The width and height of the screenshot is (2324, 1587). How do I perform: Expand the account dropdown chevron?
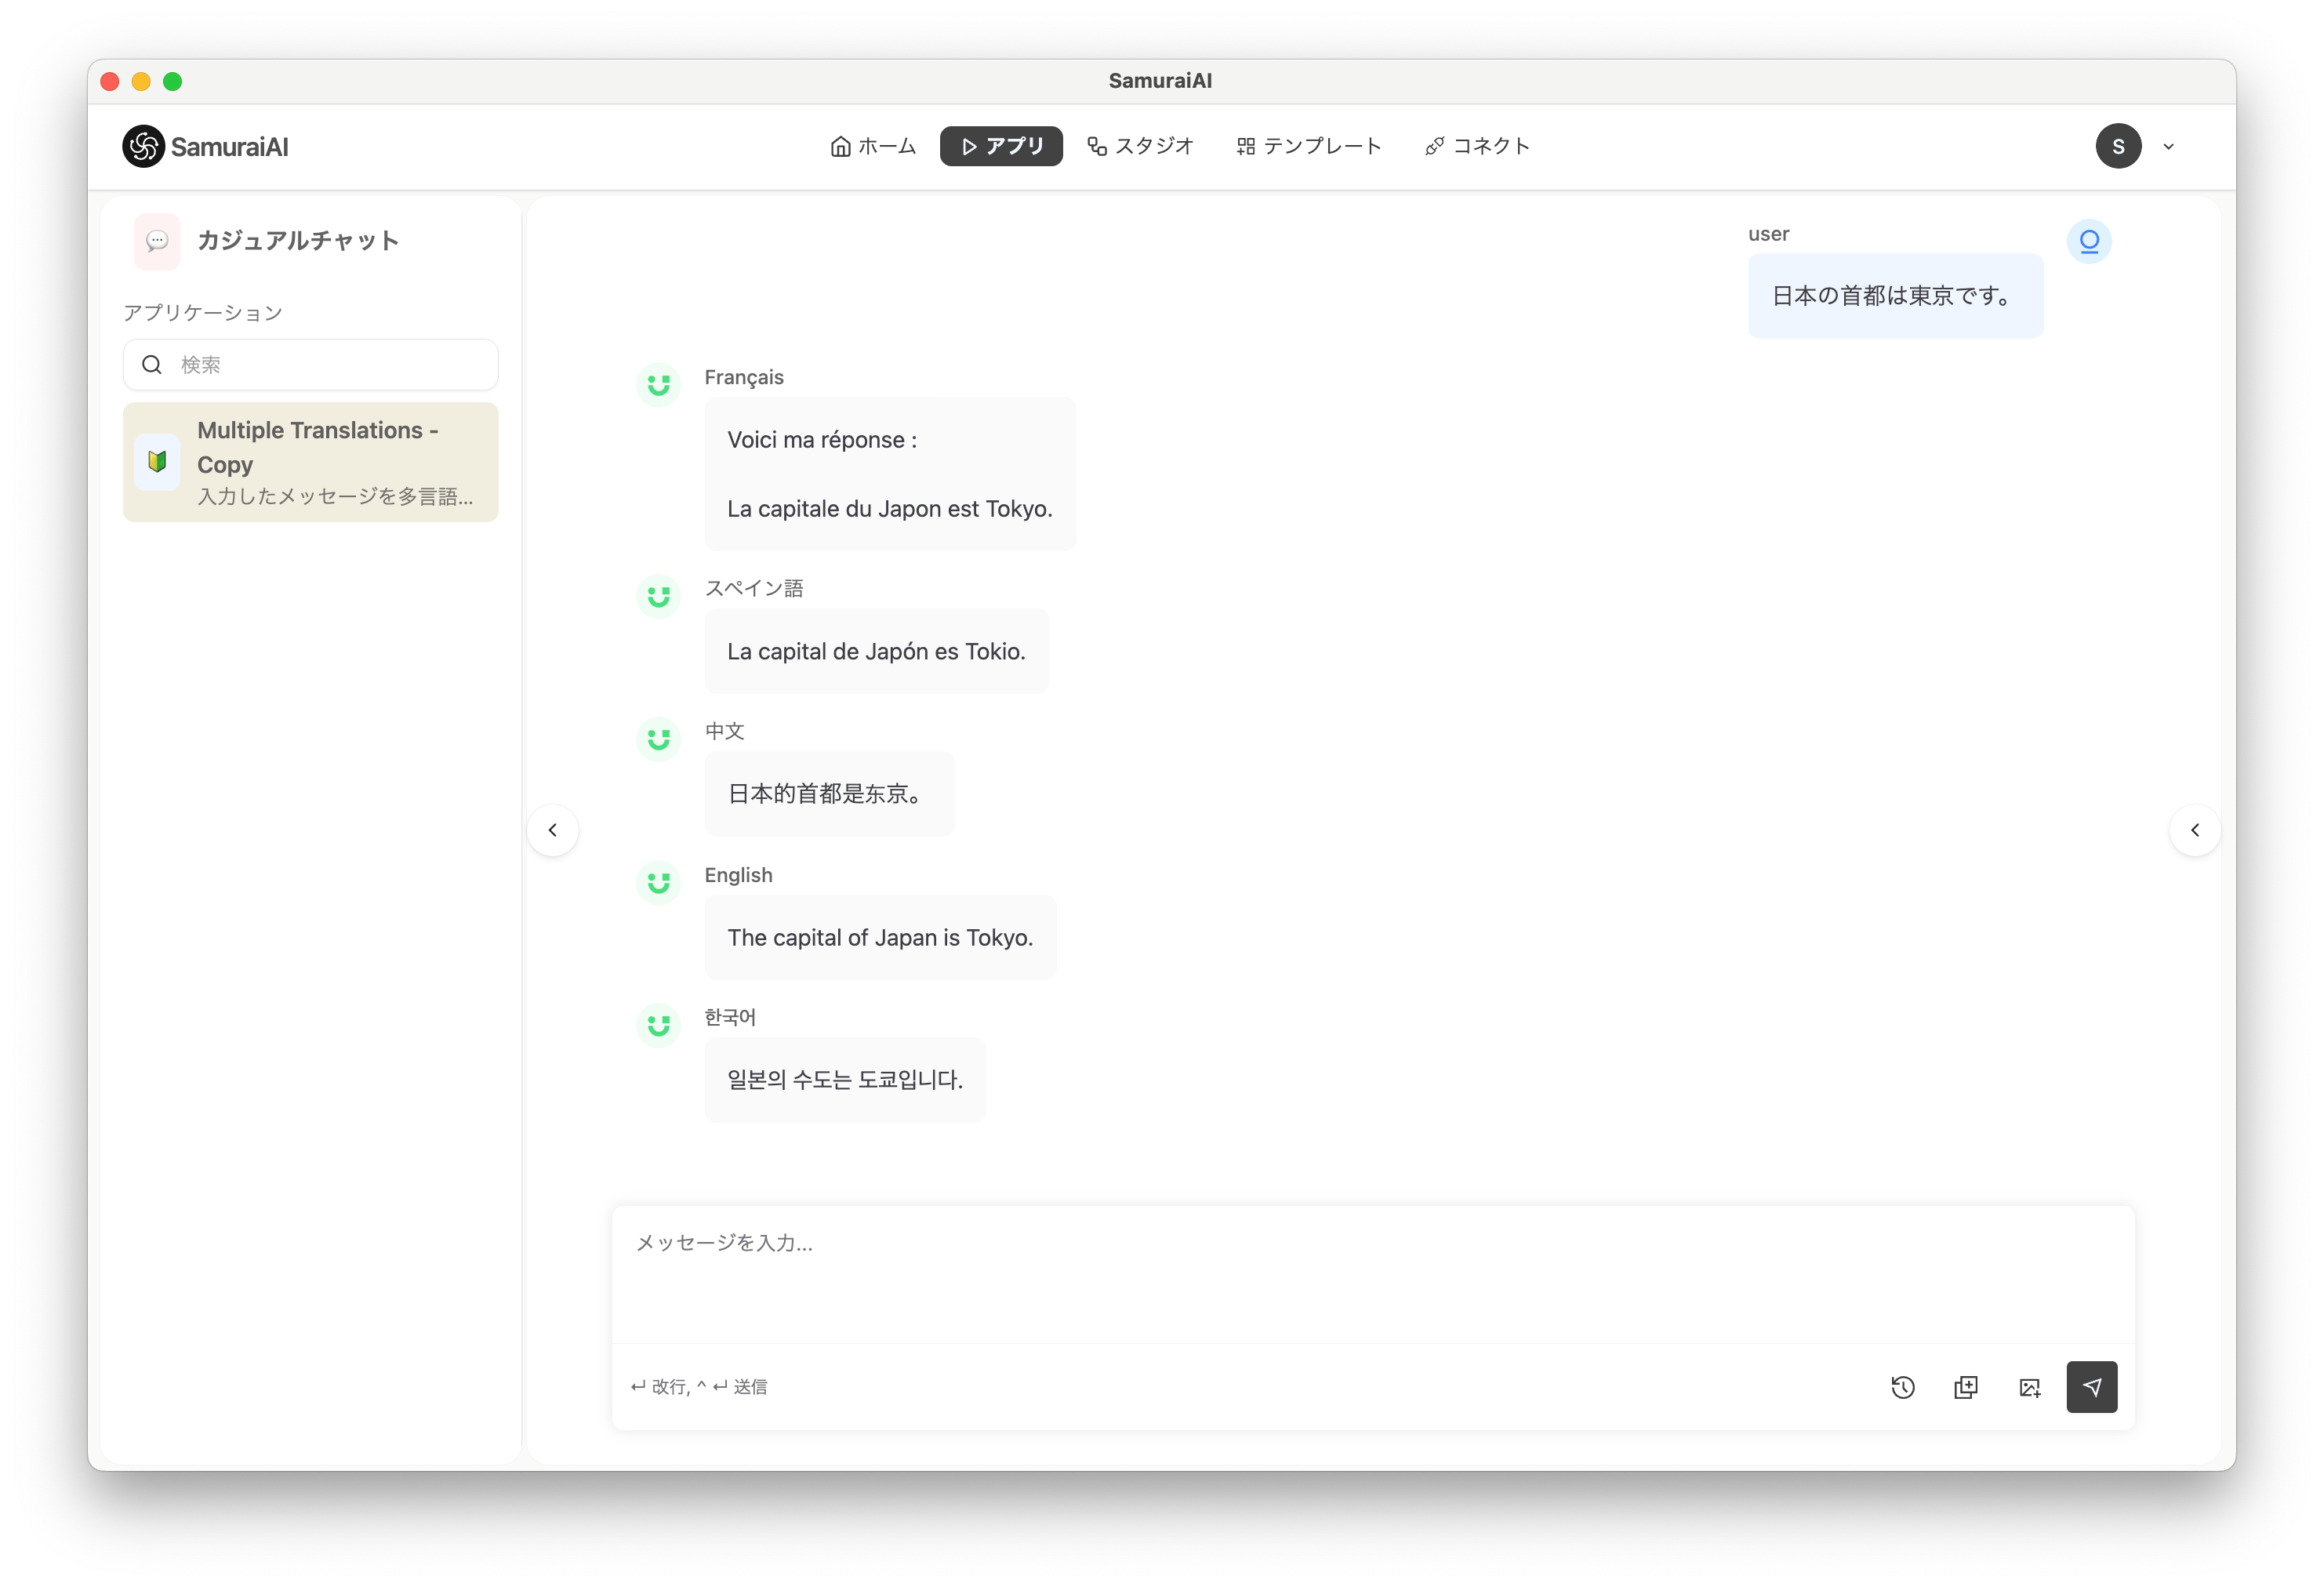click(x=2168, y=147)
